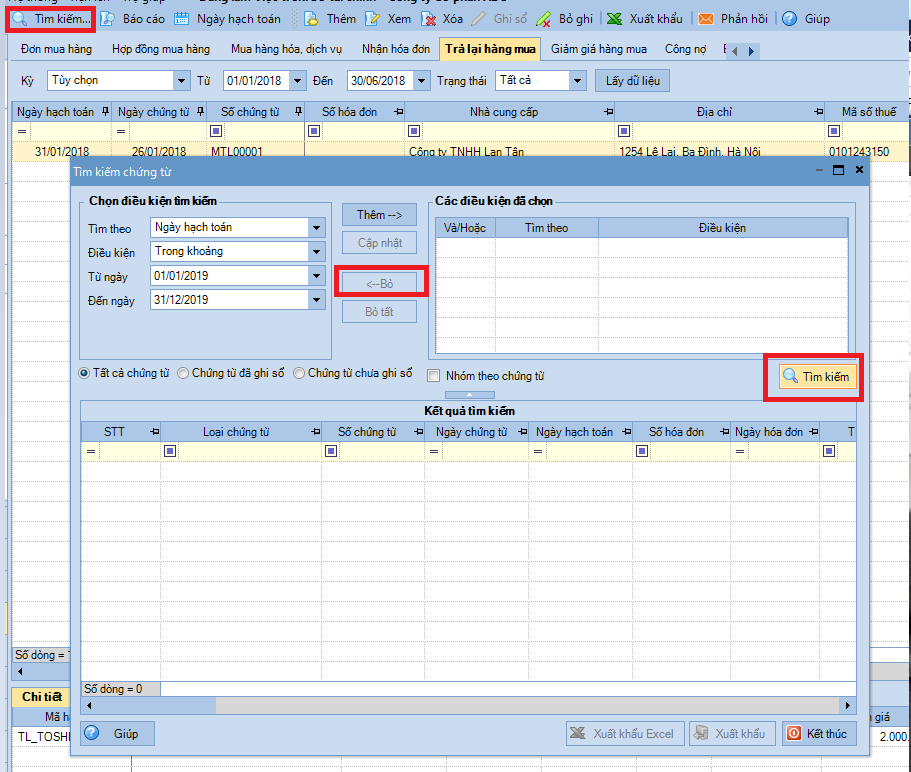Open the Đến ngày date picker
This screenshot has width=911, height=772.
click(x=317, y=300)
